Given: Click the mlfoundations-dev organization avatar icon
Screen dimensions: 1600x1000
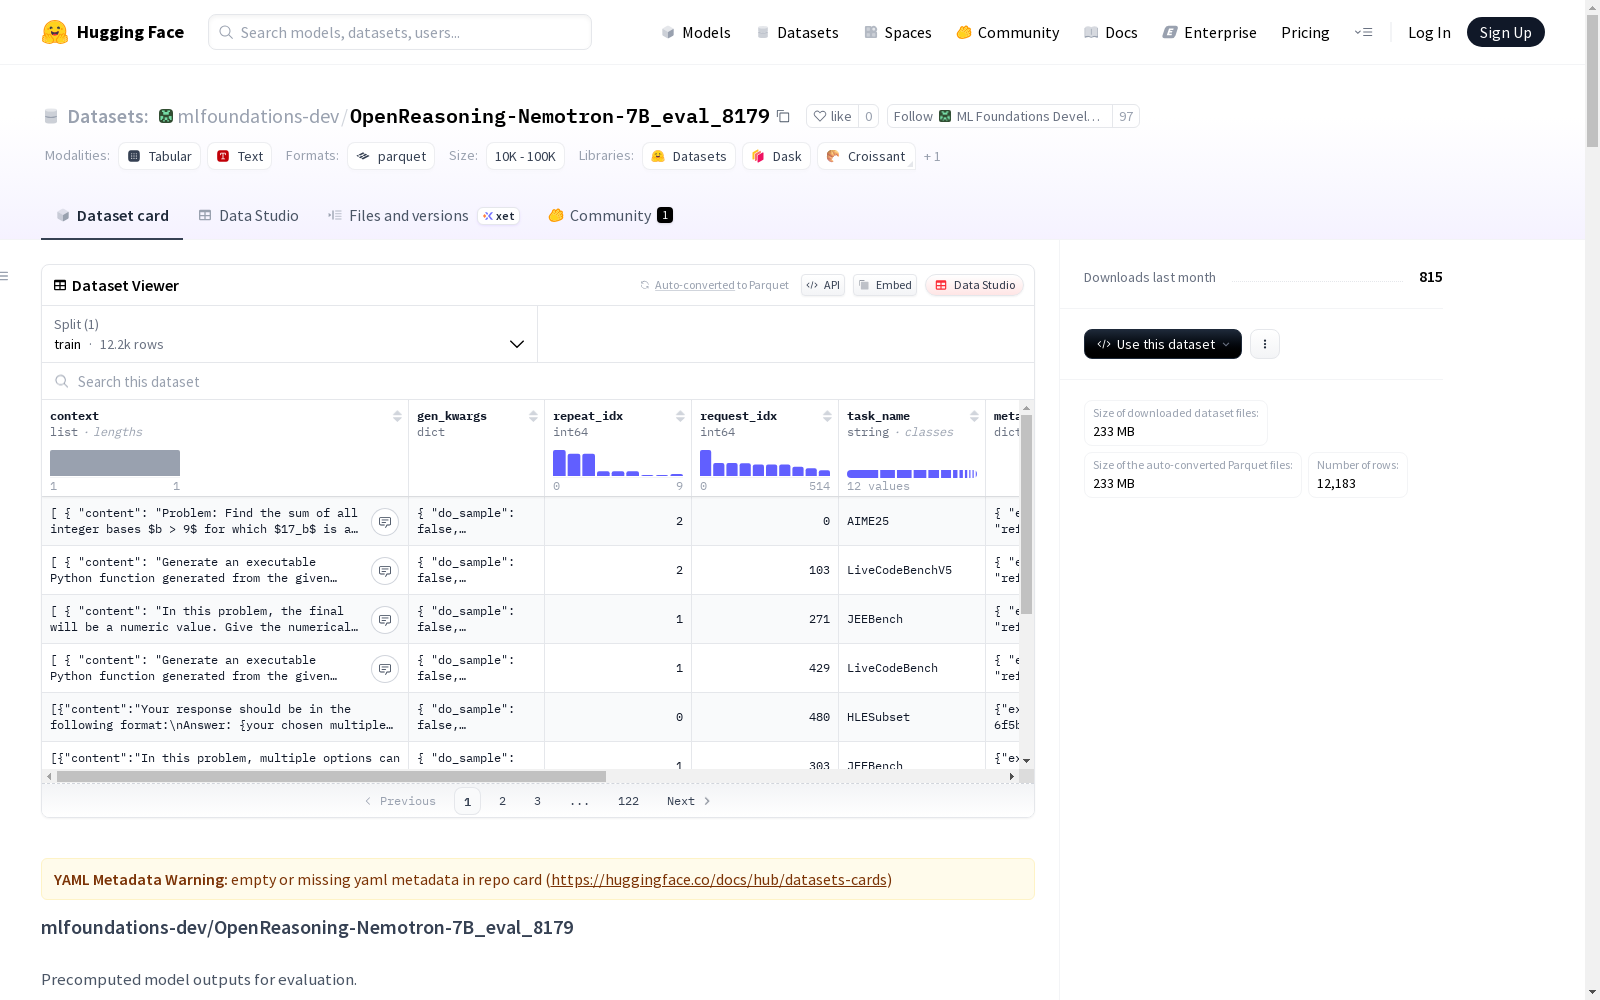Looking at the screenshot, I should (x=166, y=117).
